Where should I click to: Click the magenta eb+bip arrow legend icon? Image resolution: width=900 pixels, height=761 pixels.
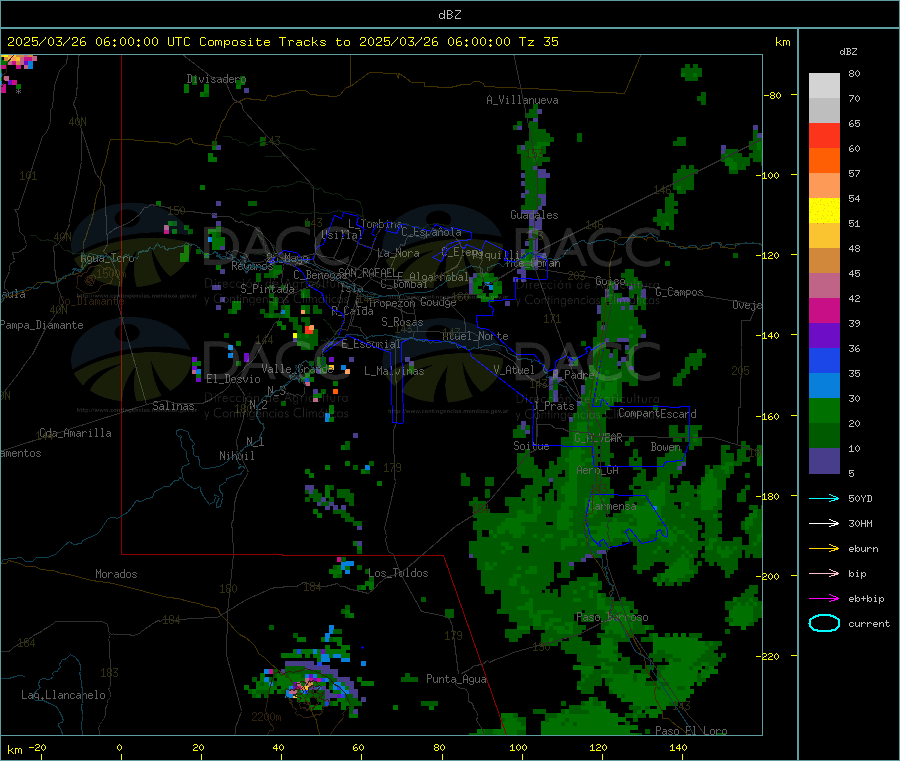[824, 599]
